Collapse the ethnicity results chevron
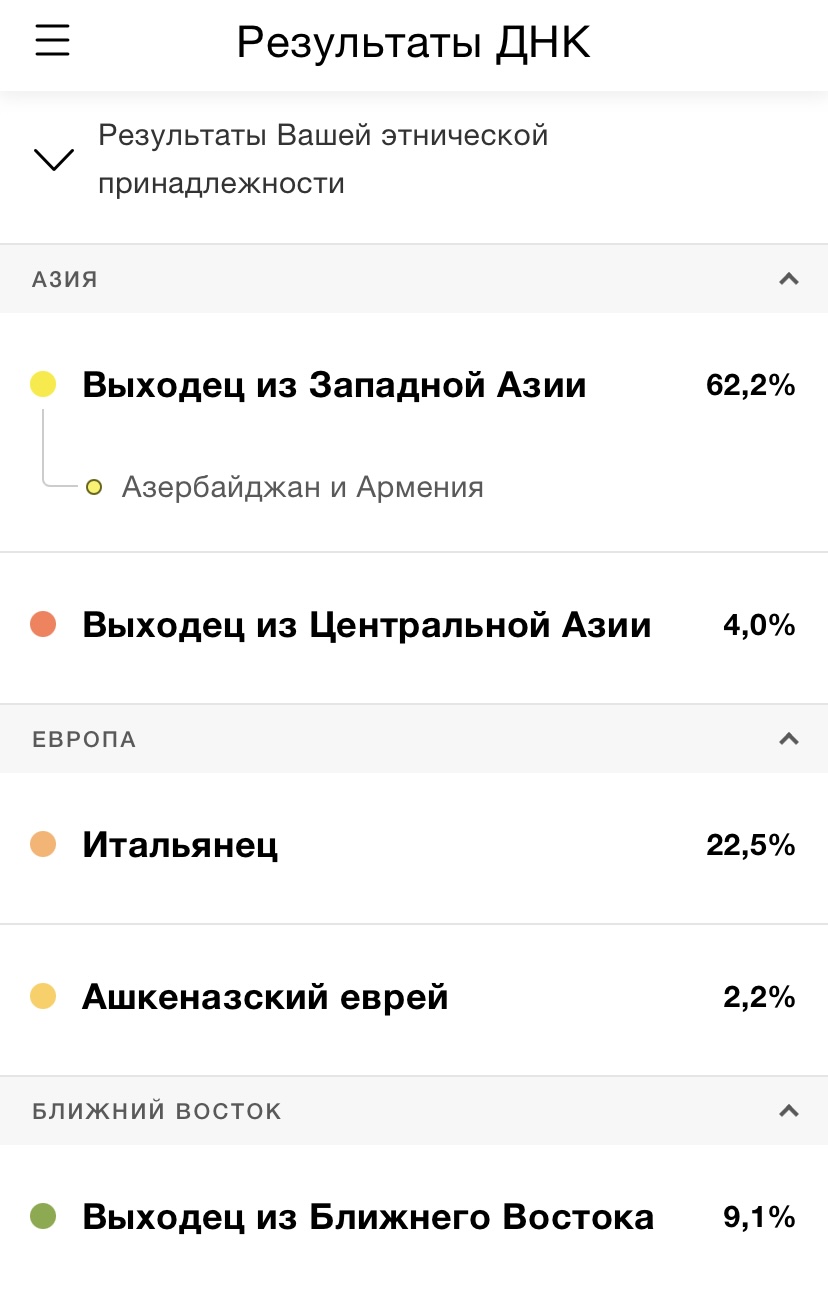This screenshot has height=1294, width=828. point(54,159)
